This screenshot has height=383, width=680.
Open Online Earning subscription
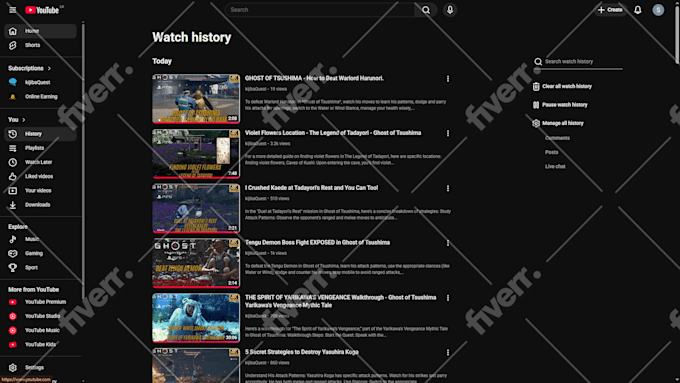[x=40, y=97]
